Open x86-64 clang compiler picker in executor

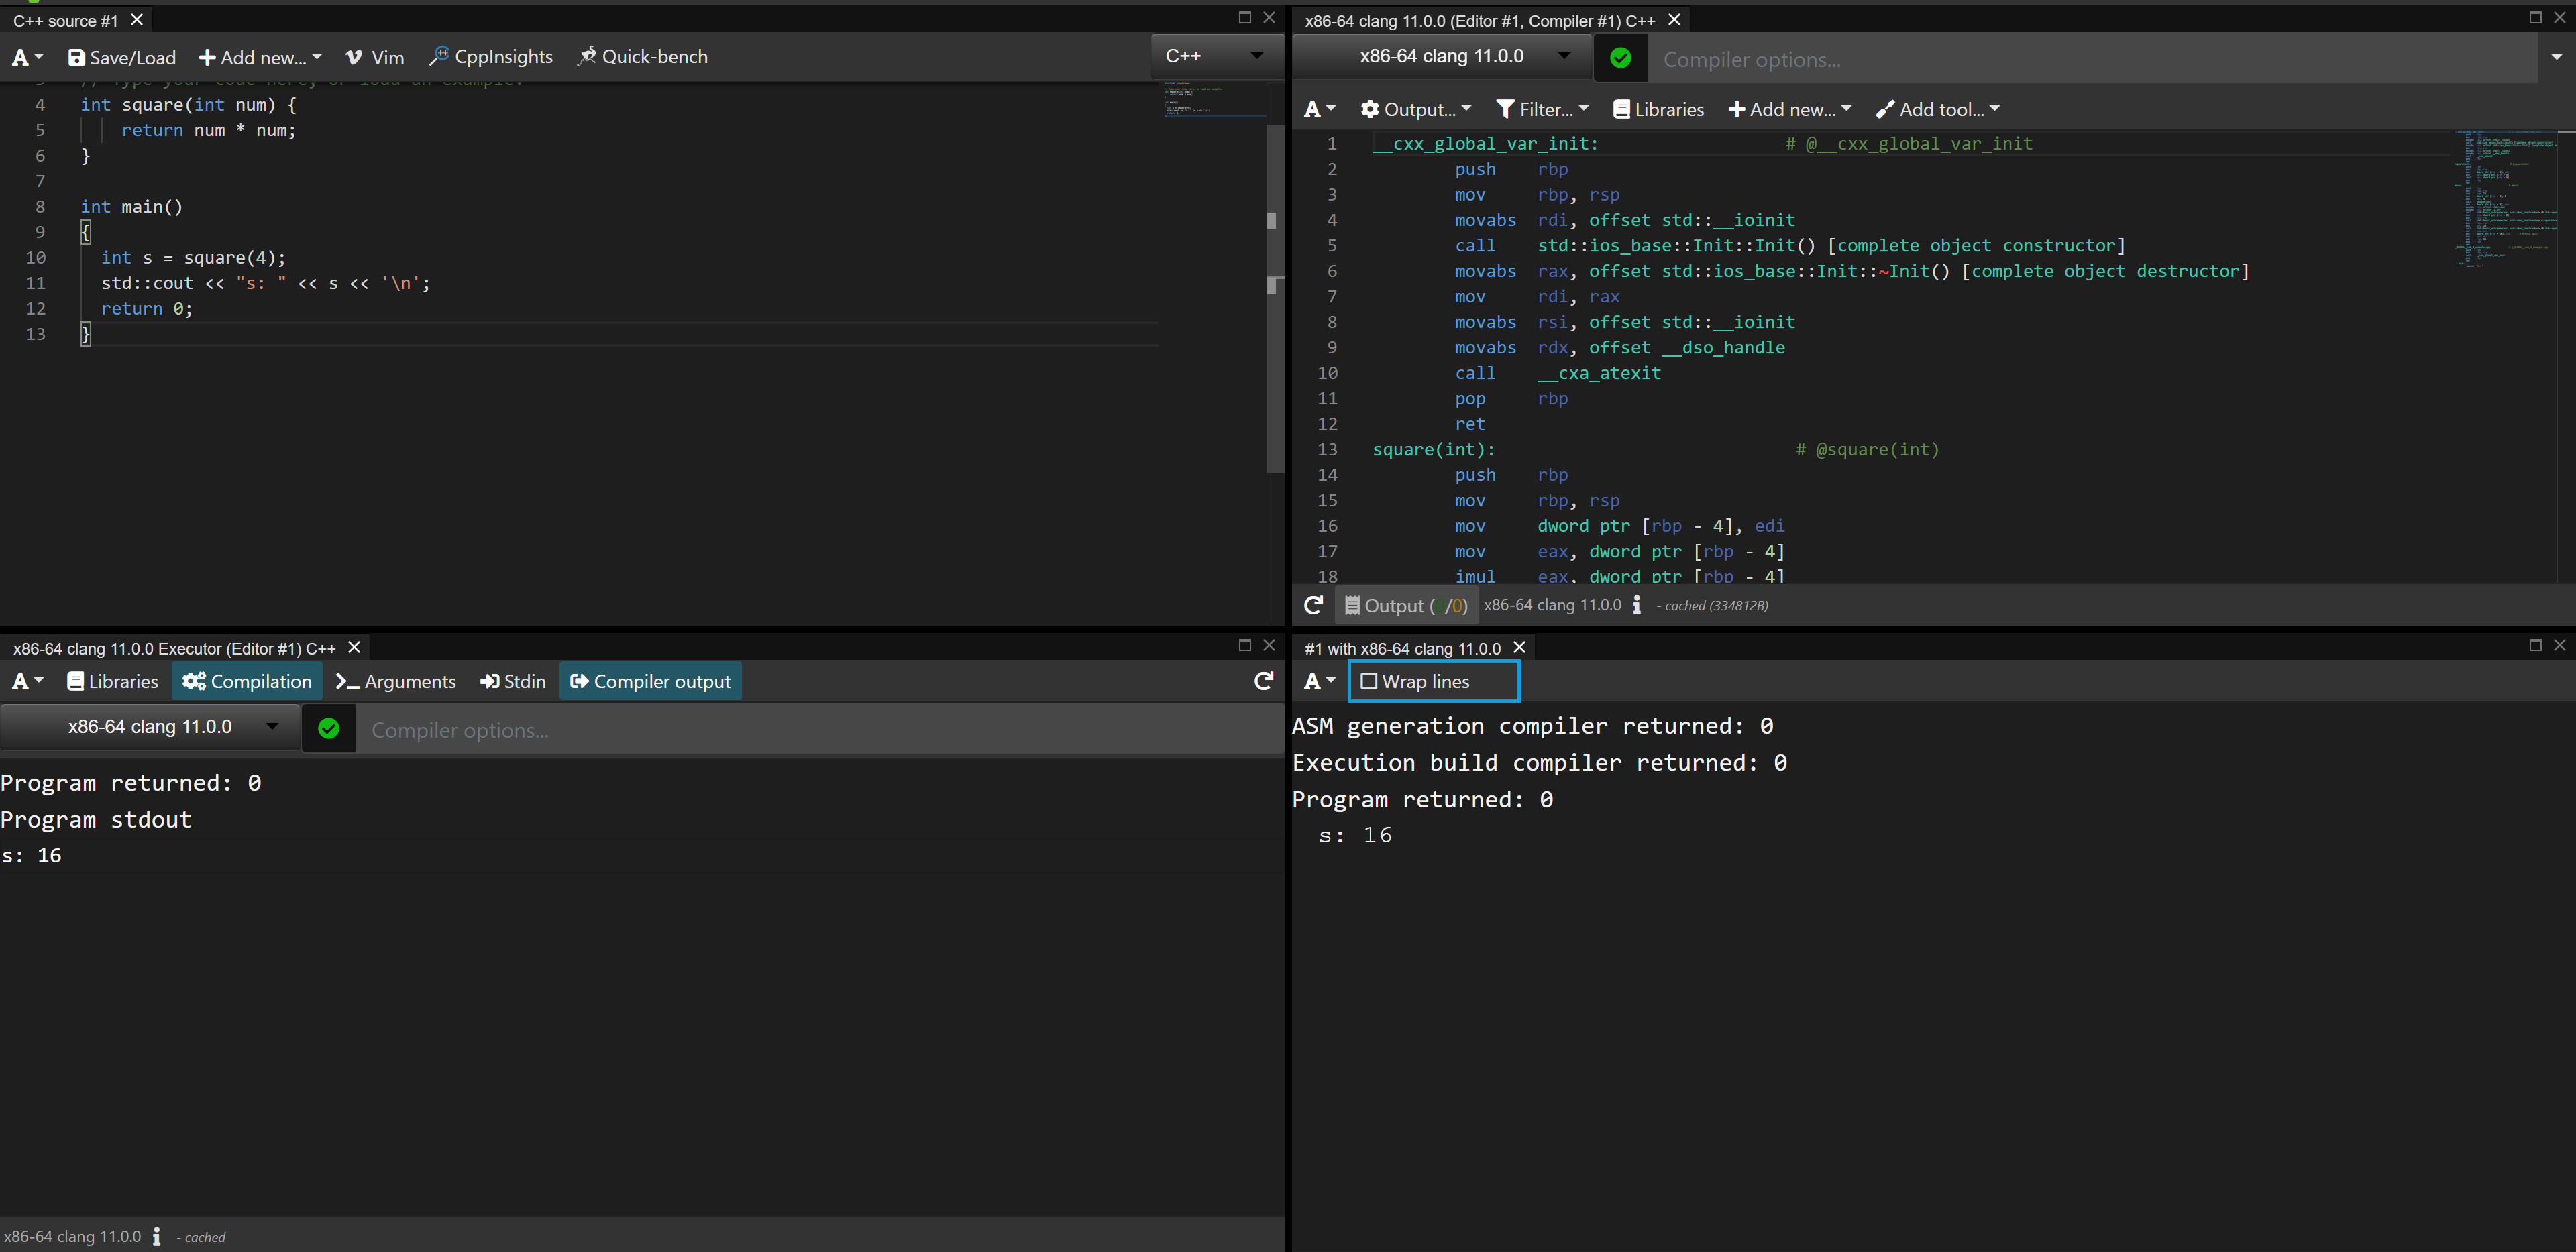150,727
